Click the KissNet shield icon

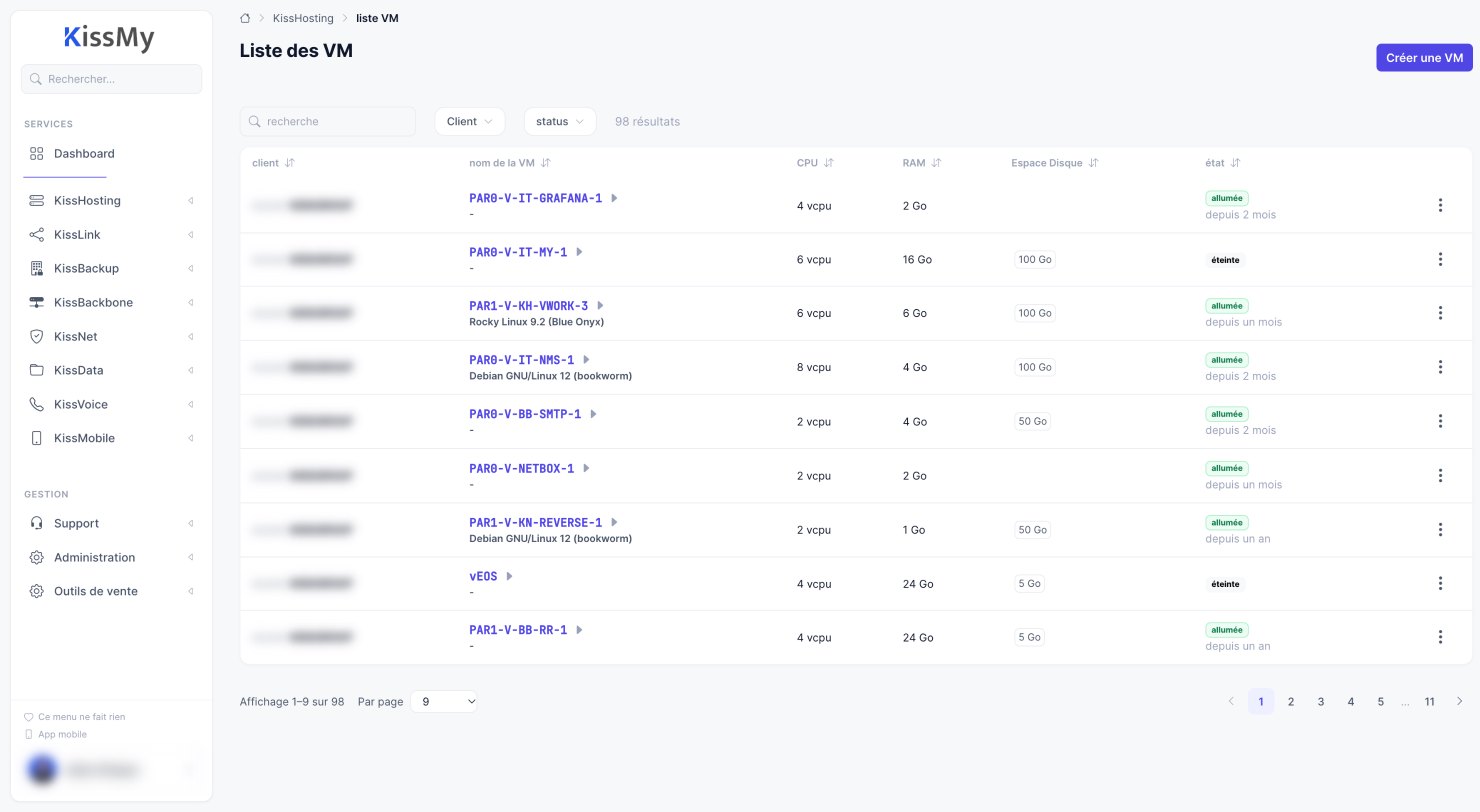click(37, 337)
